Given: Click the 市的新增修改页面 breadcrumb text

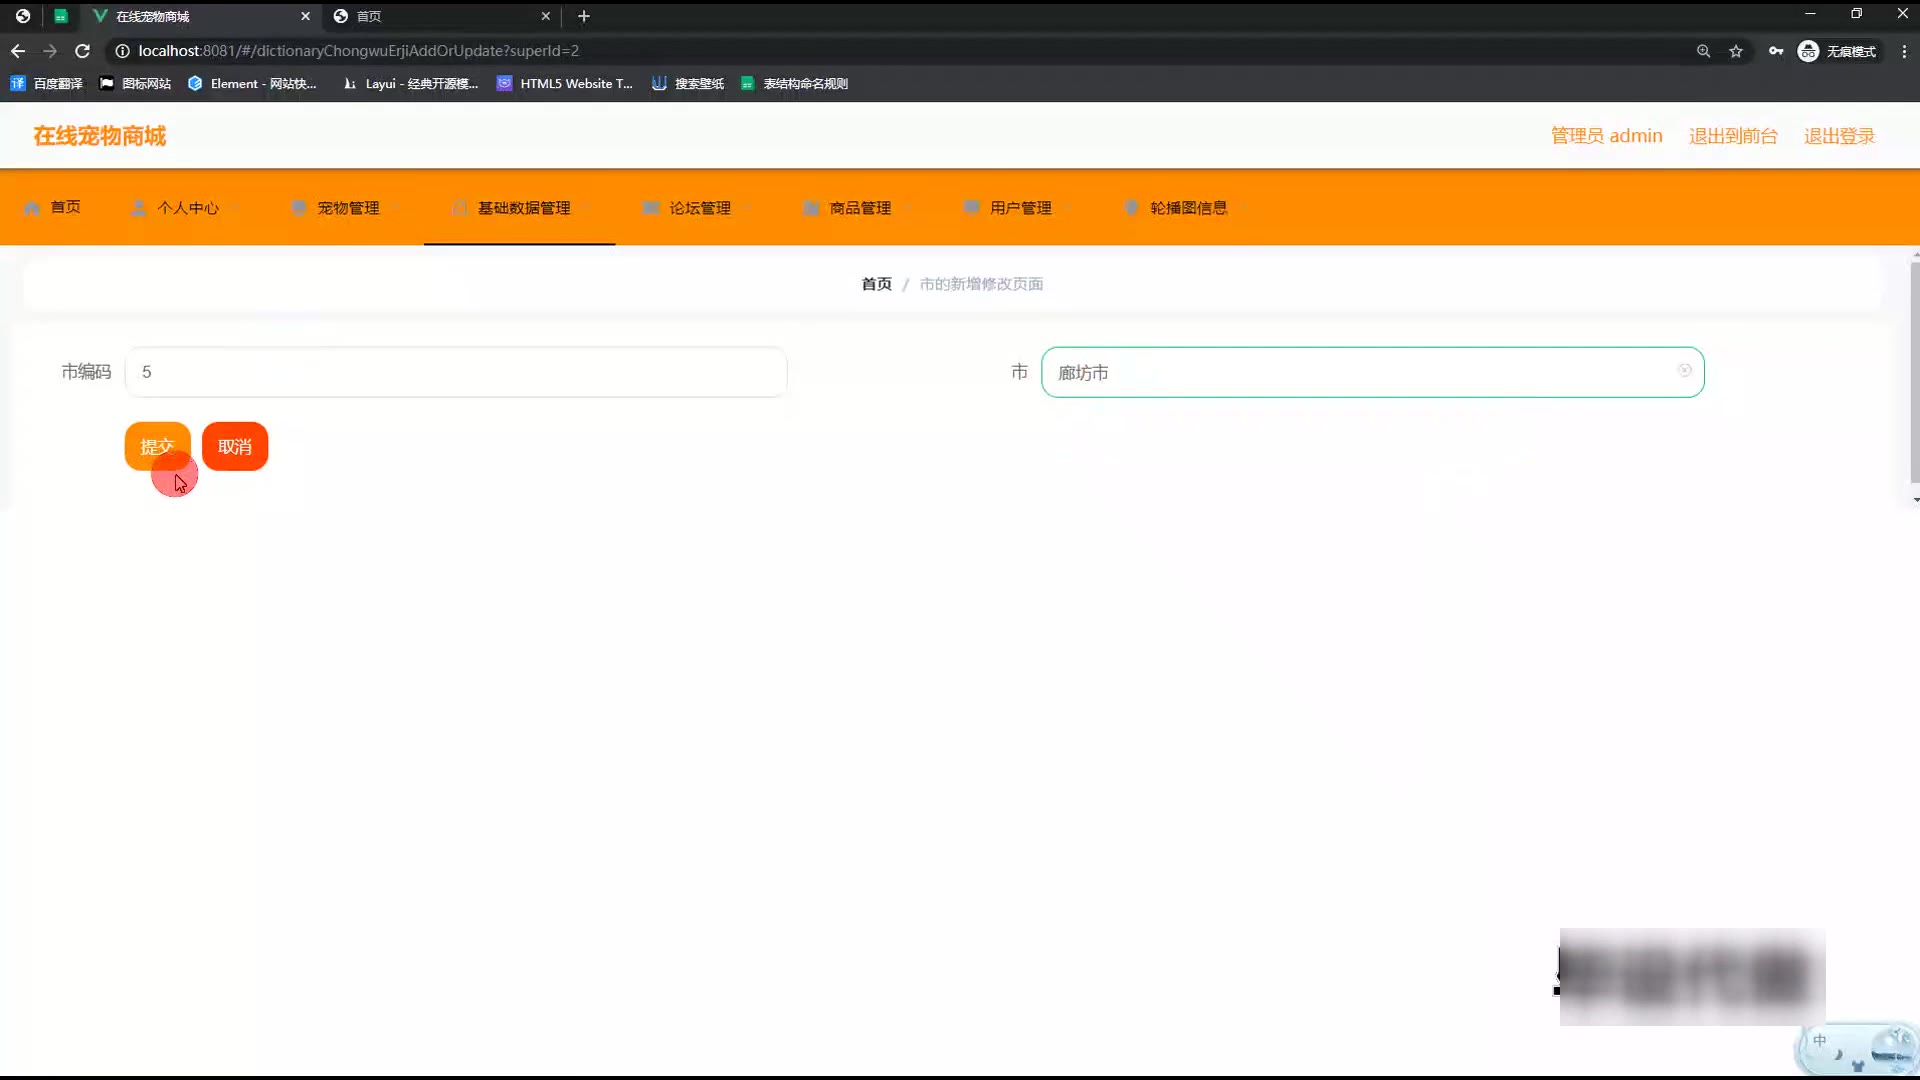Looking at the screenshot, I should point(981,284).
